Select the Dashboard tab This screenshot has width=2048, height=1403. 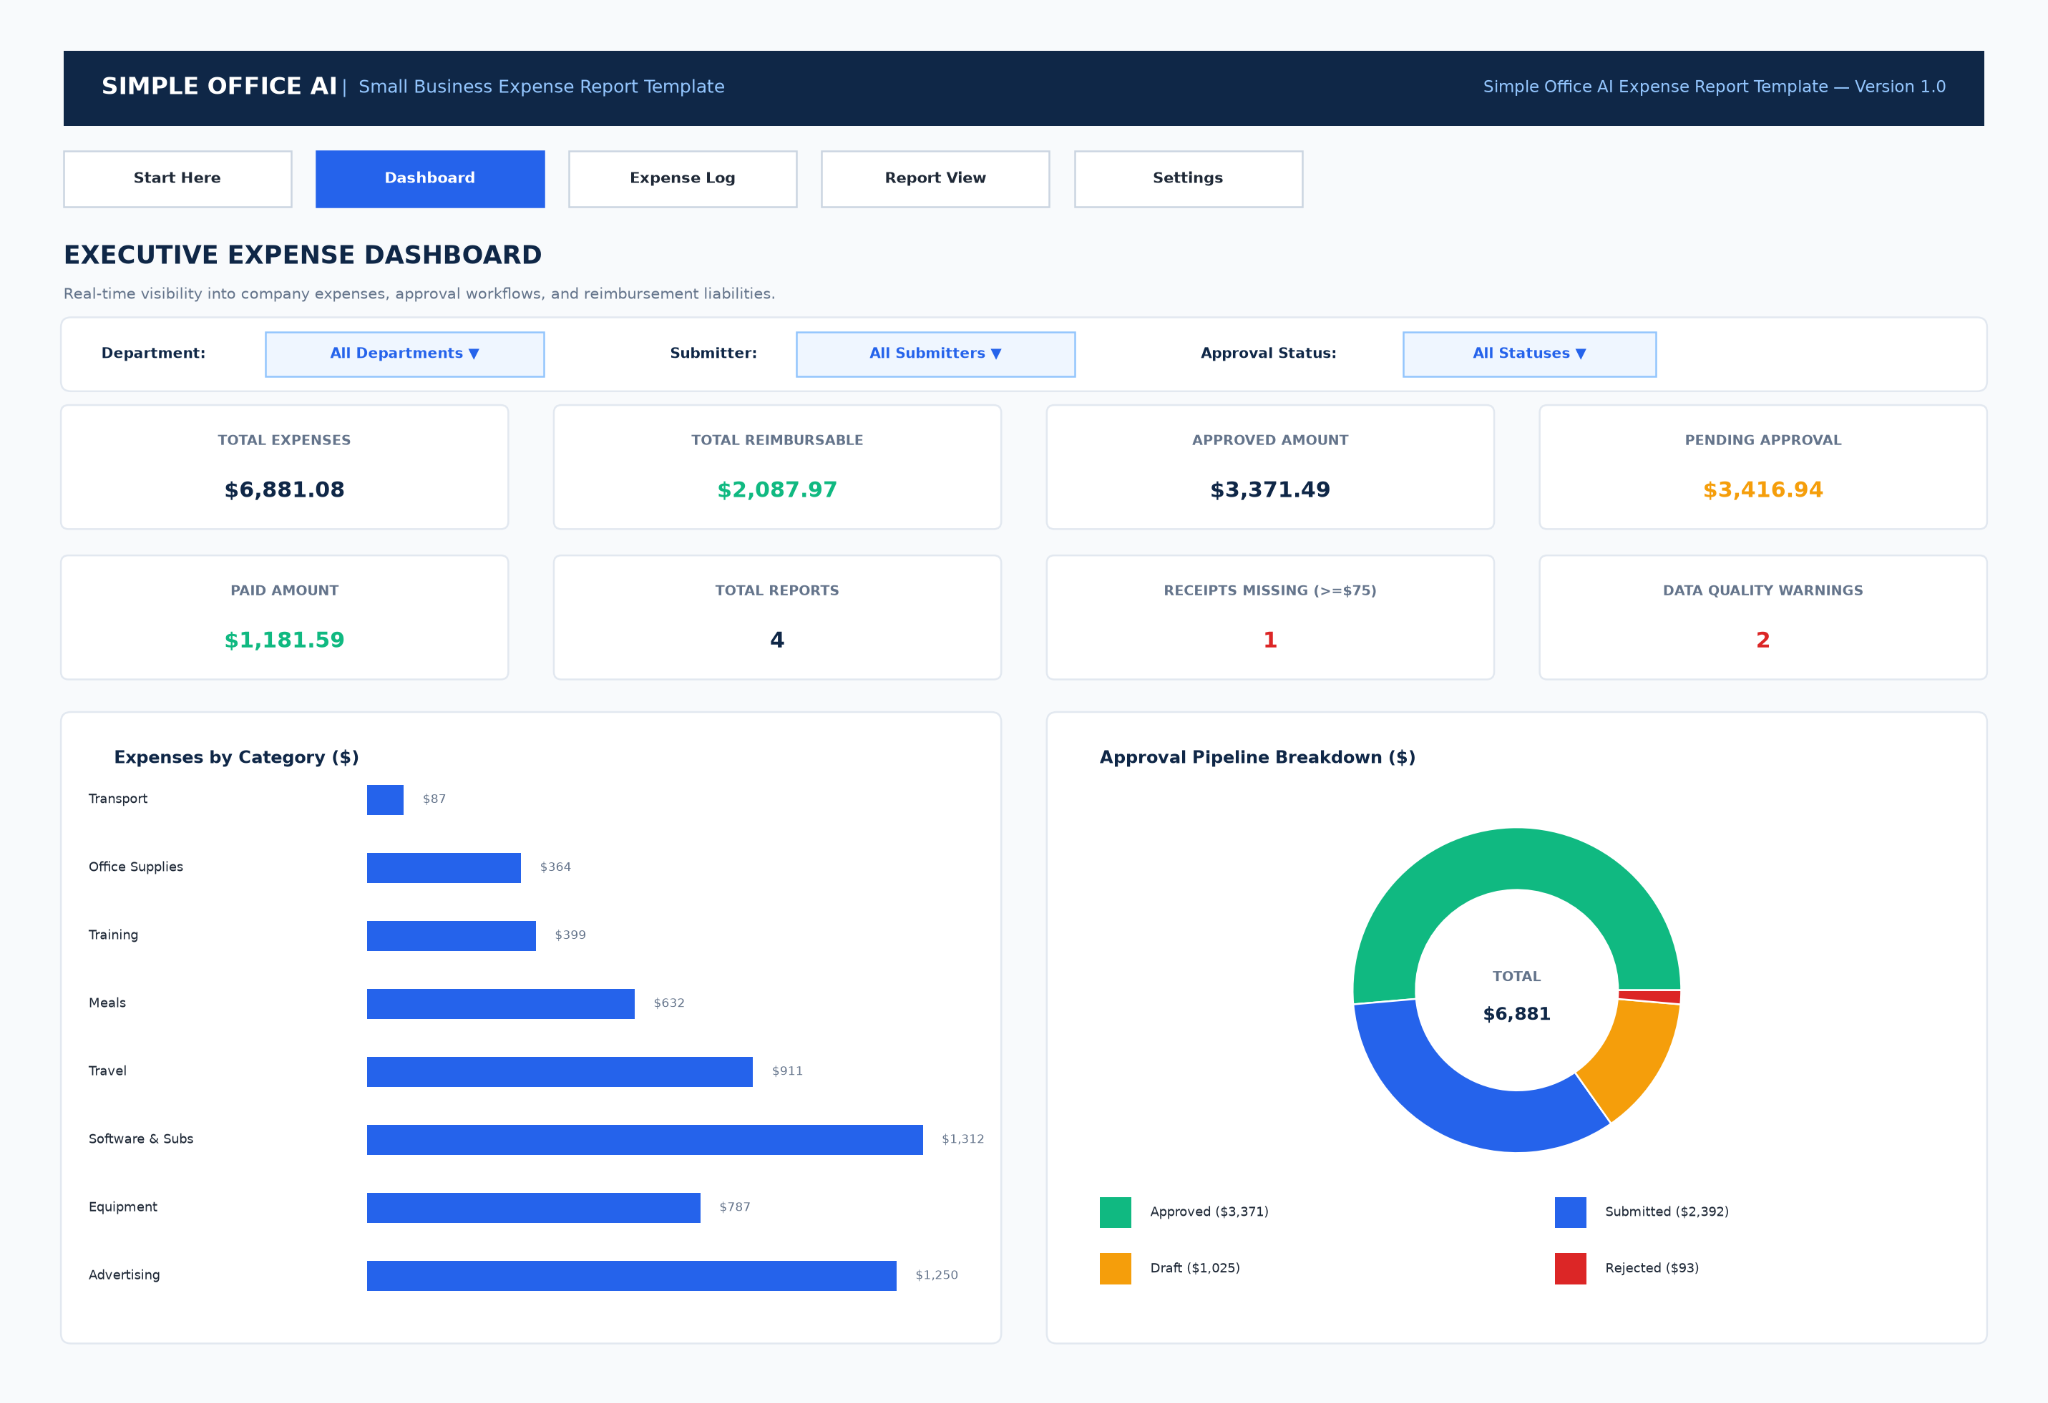430,179
